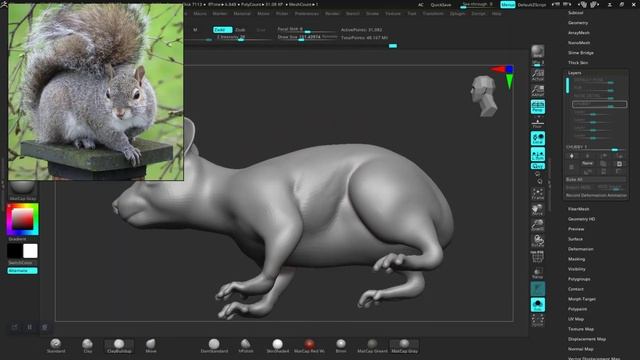Click the Bake All button
Screen dimensions: 640x360
[x=596, y=180]
